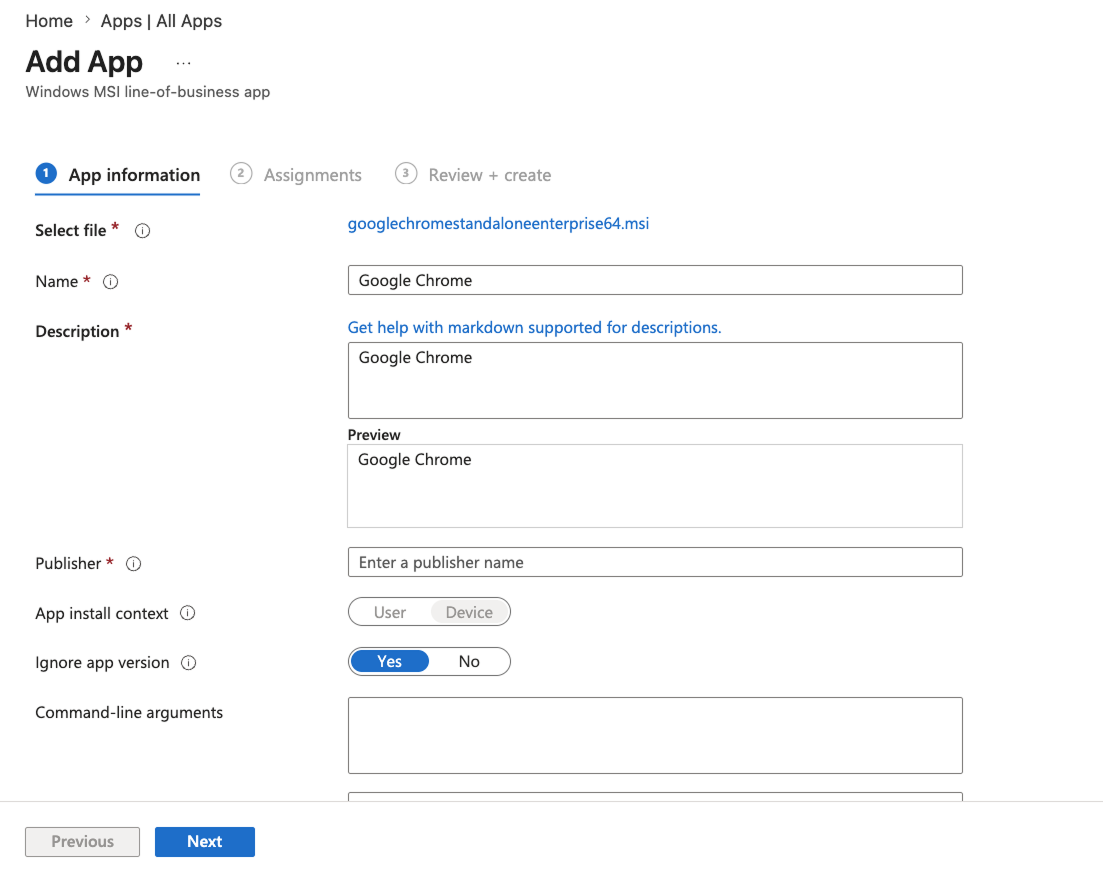Screen dimensions: 1103x876
Task: Switch to the App information tab
Action: click(117, 175)
